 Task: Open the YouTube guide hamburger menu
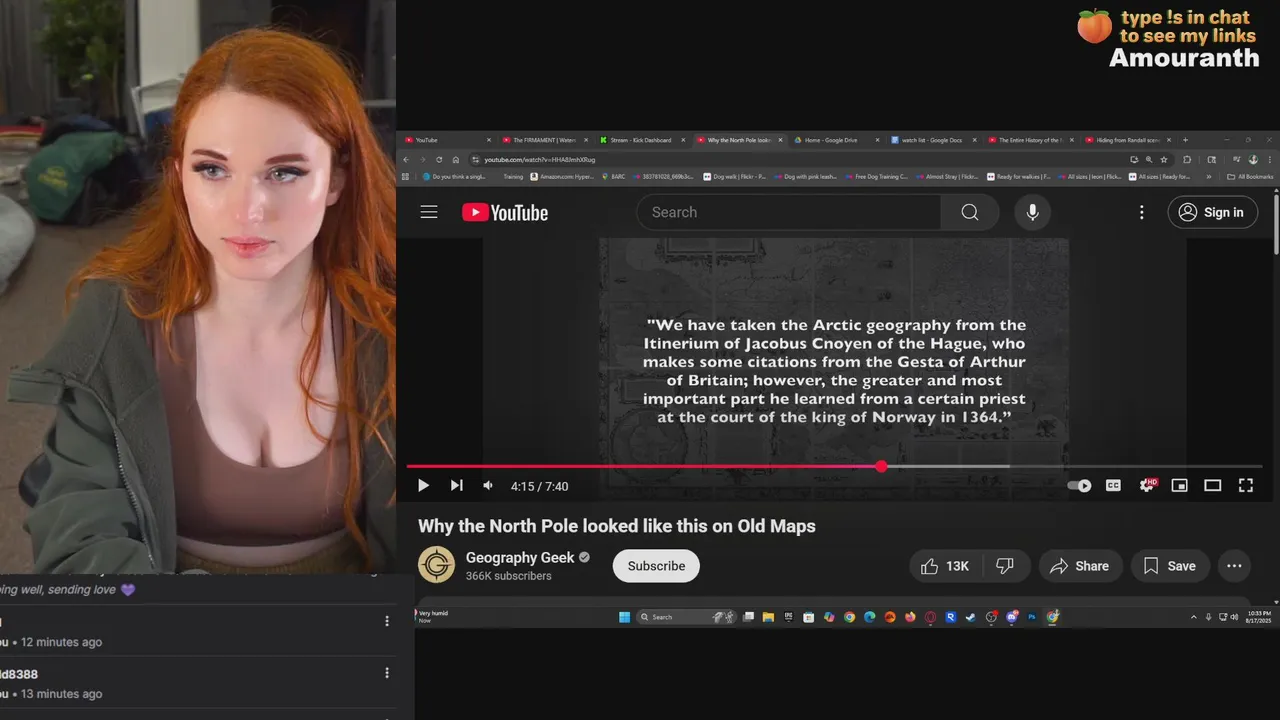click(x=429, y=212)
